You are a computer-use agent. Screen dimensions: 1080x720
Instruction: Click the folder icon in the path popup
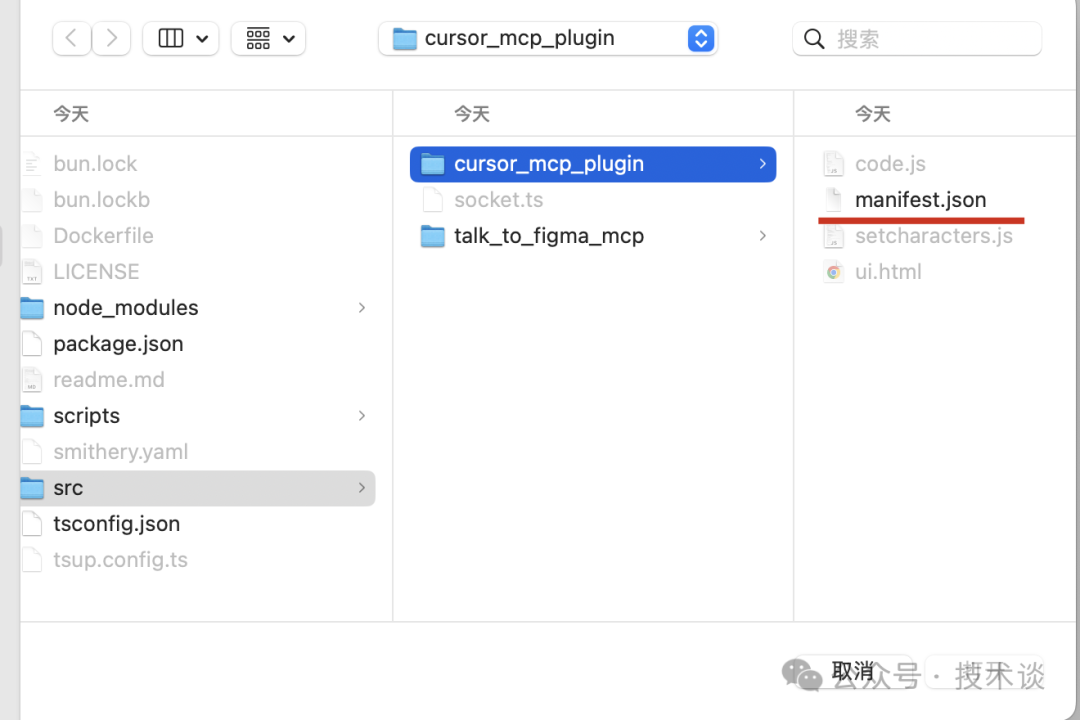(404, 39)
